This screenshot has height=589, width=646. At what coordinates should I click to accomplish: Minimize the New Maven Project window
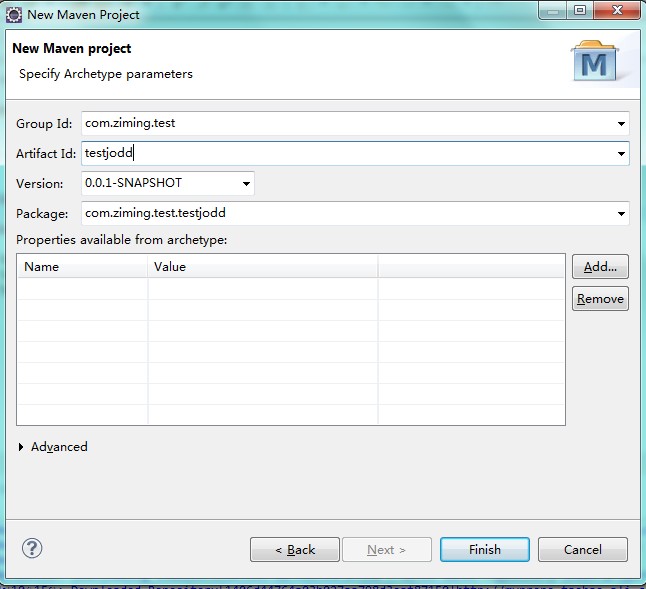(x=553, y=10)
